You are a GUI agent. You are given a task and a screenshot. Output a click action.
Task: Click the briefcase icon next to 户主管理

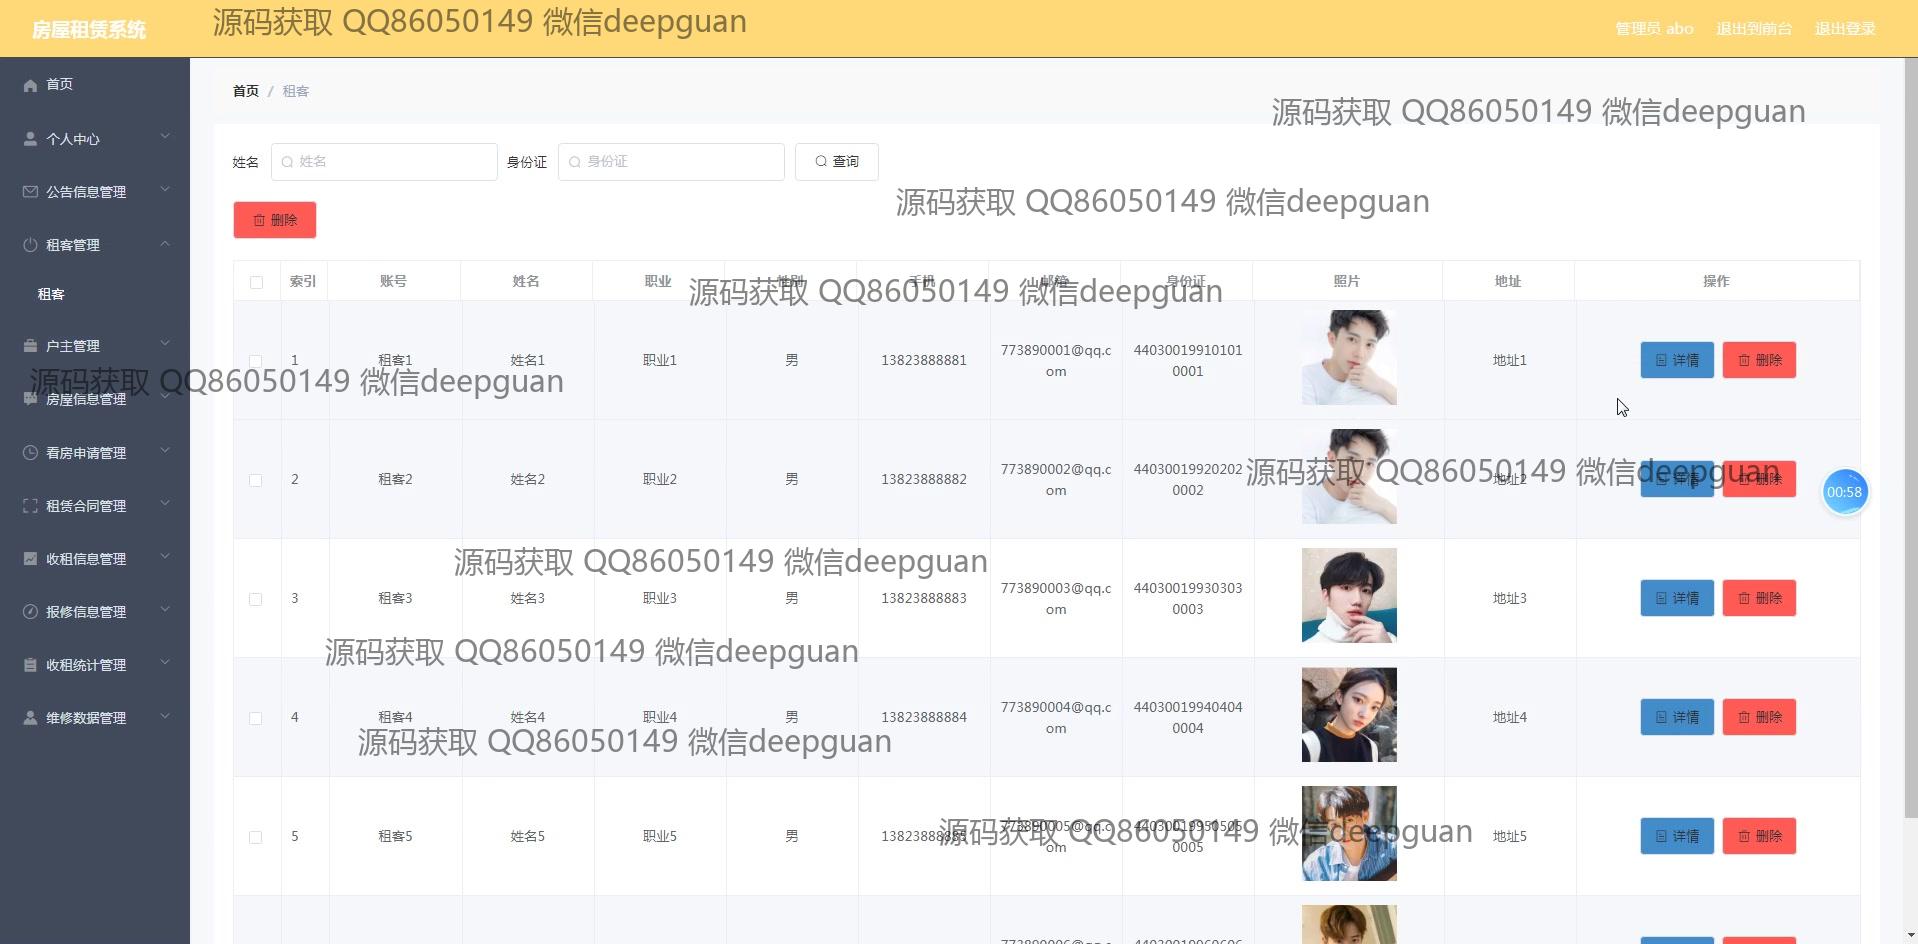[x=30, y=346]
